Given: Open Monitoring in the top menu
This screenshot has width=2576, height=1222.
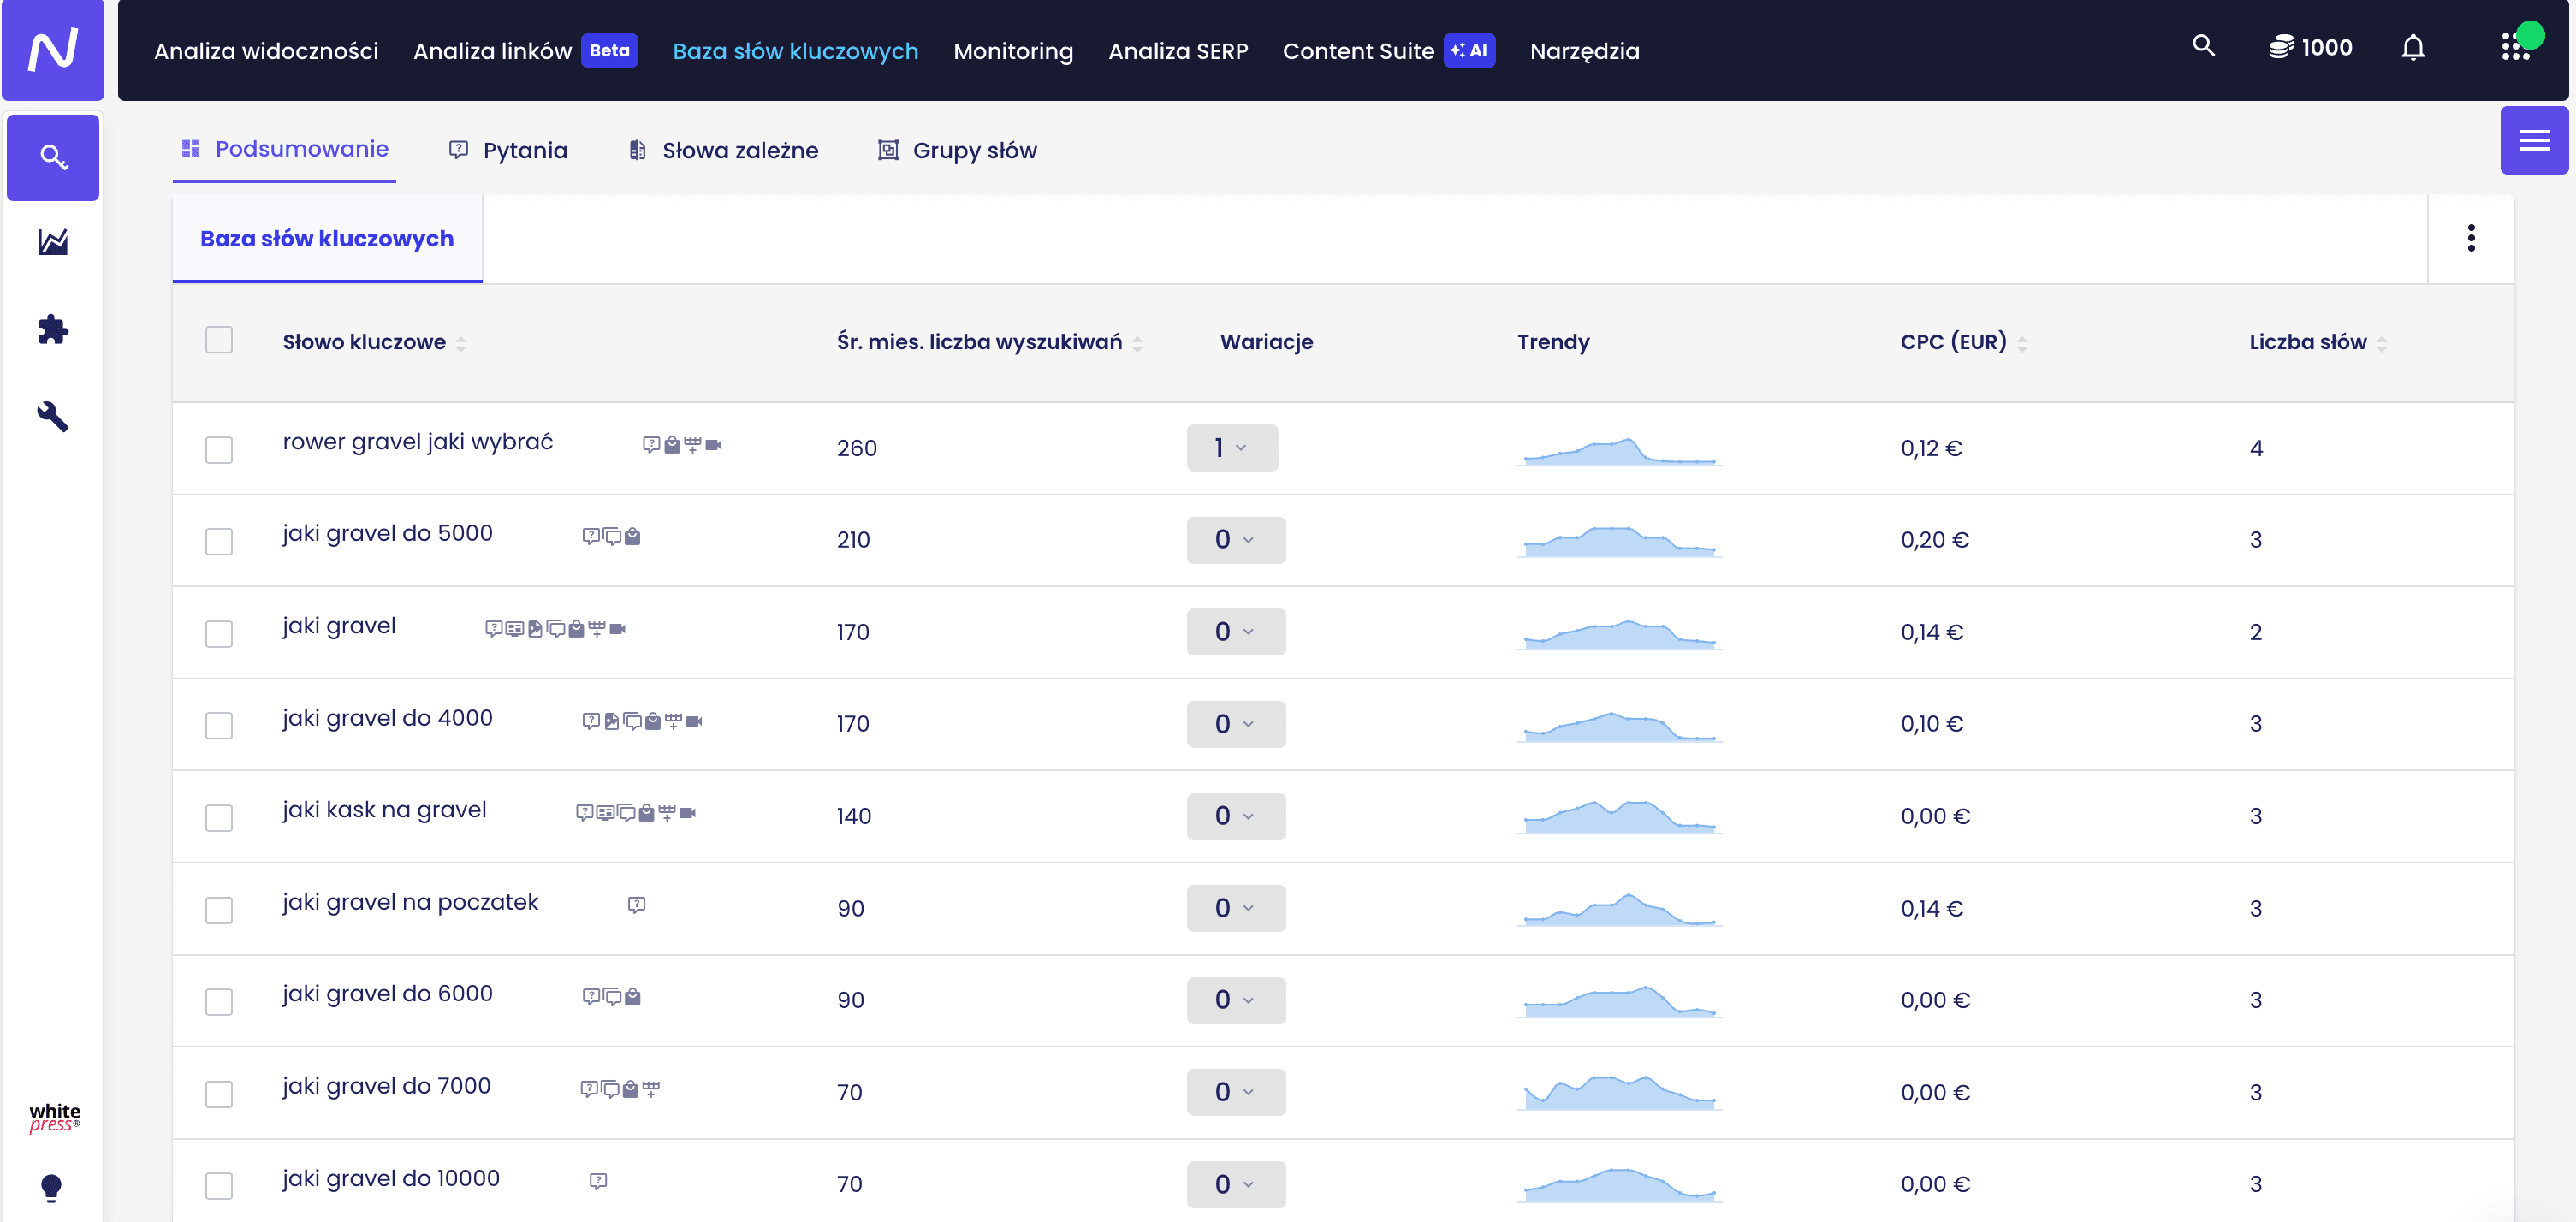Looking at the screenshot, I should pos(1013,51).
